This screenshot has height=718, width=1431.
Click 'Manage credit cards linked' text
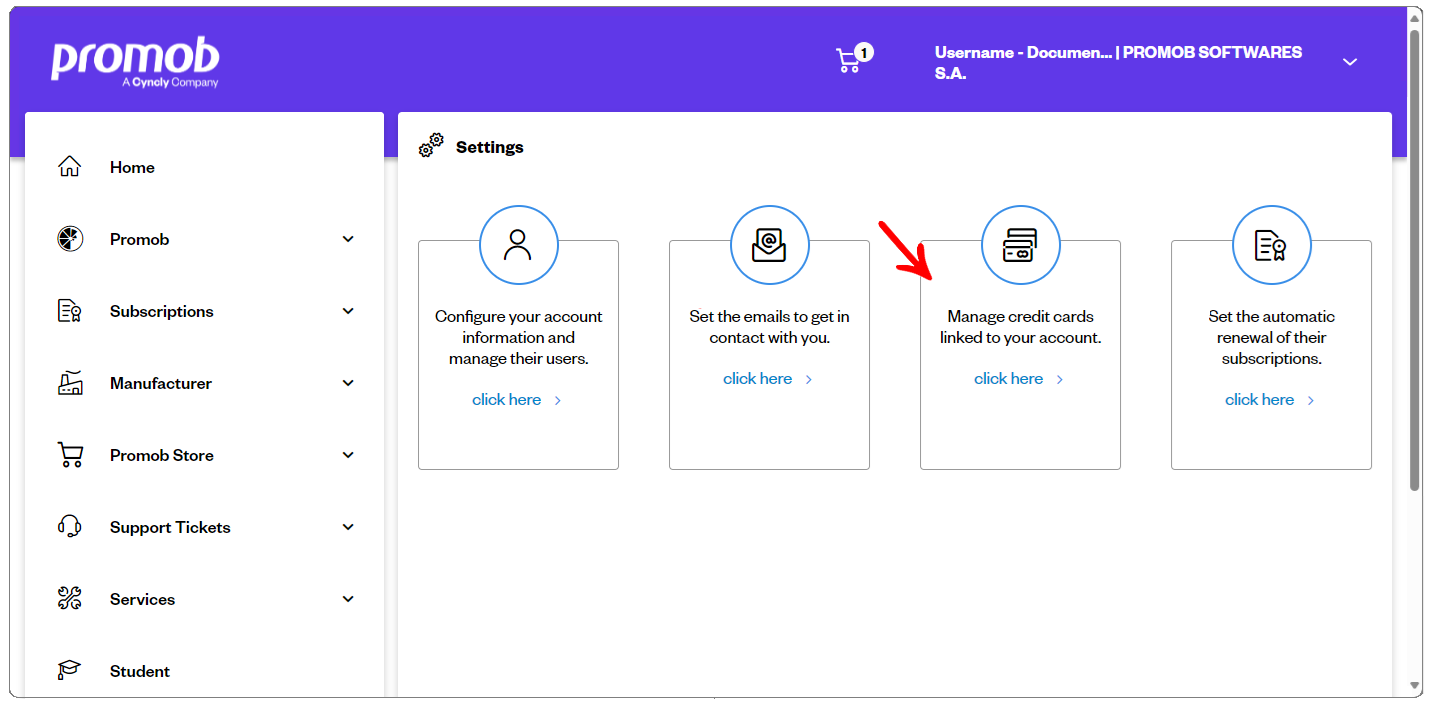1020,327
